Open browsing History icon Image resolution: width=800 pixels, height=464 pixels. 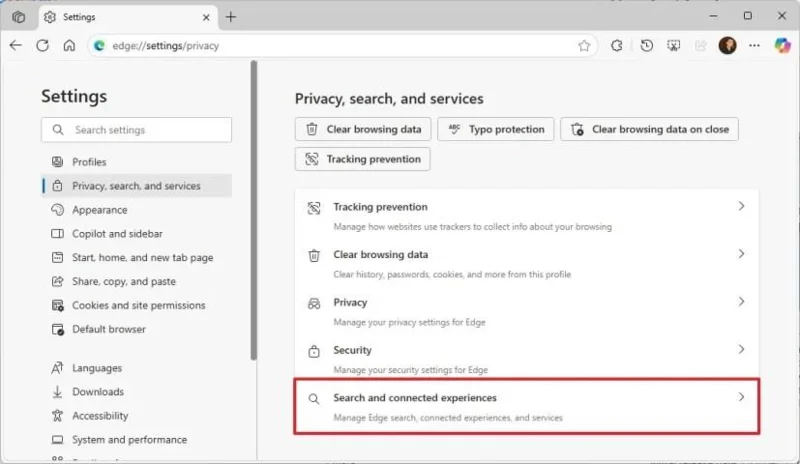(x=646, y=45)
